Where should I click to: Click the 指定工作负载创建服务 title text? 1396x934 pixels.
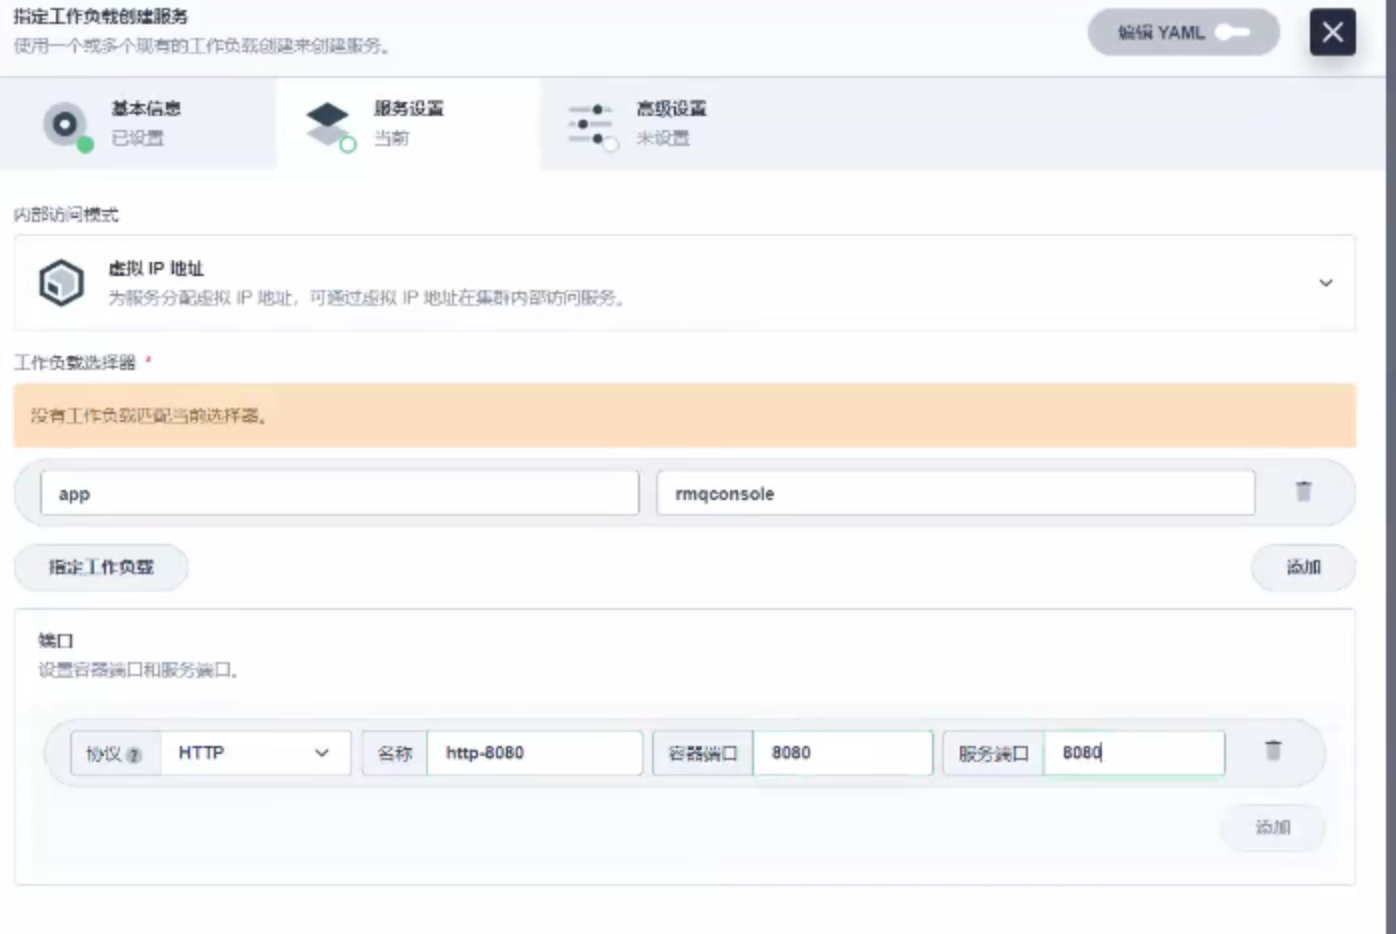pyautogui.click(x=100, y=17)
